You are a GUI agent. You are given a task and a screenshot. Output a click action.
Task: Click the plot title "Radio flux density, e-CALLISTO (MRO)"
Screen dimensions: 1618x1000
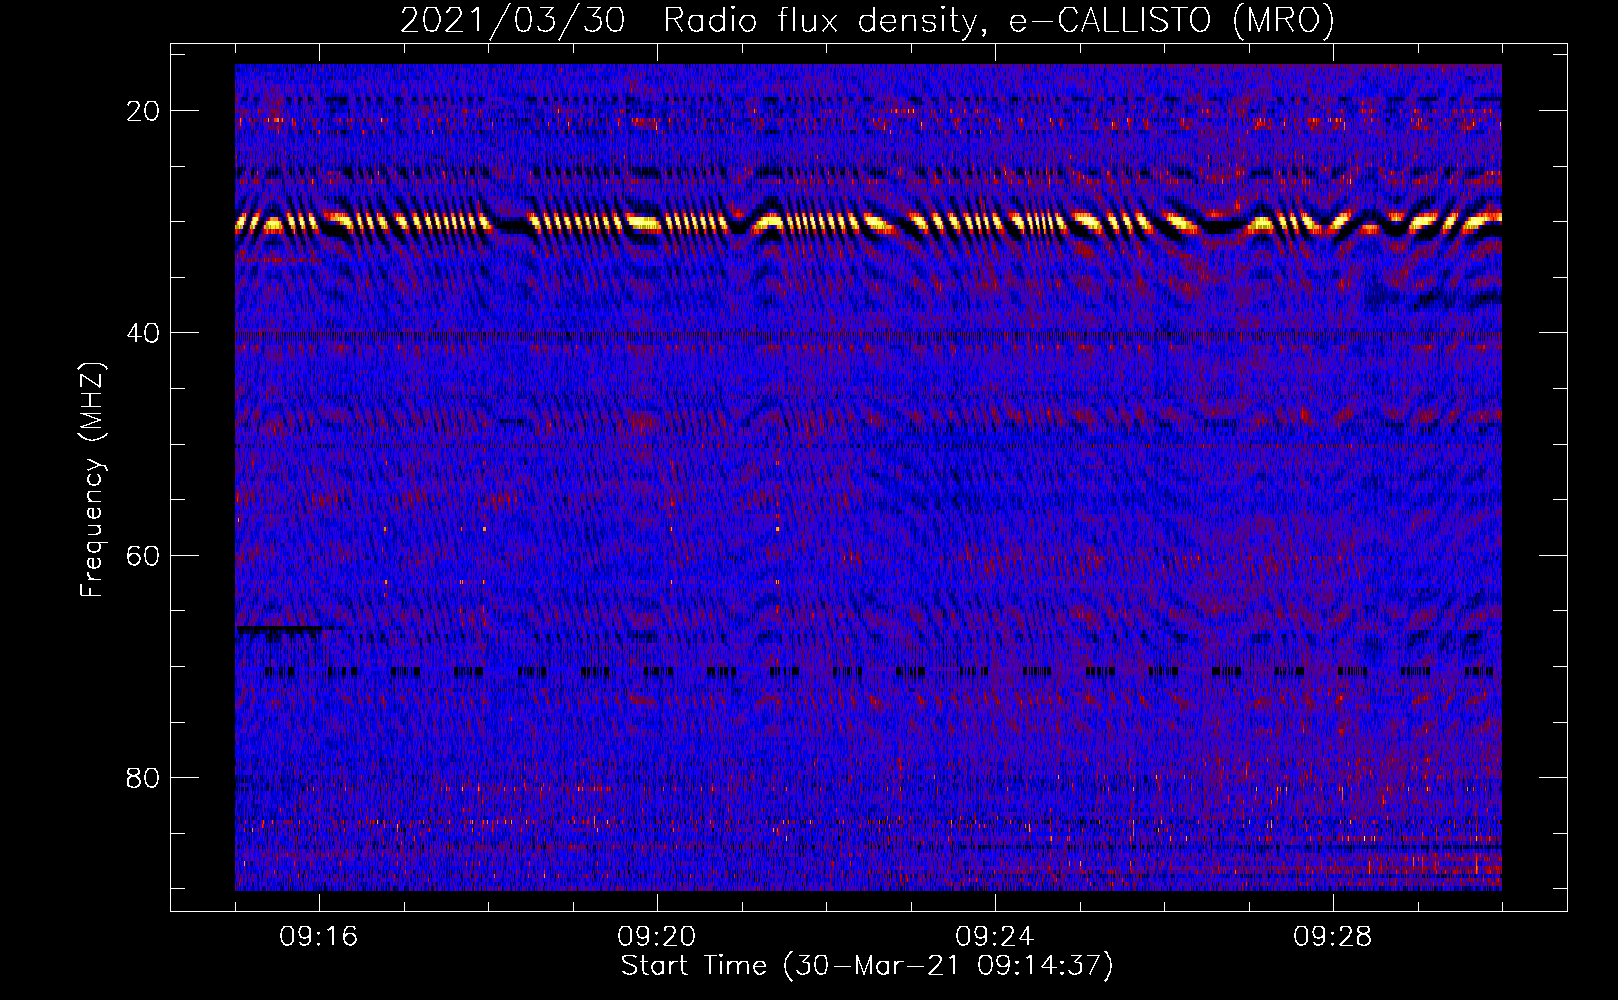(998, 21)
